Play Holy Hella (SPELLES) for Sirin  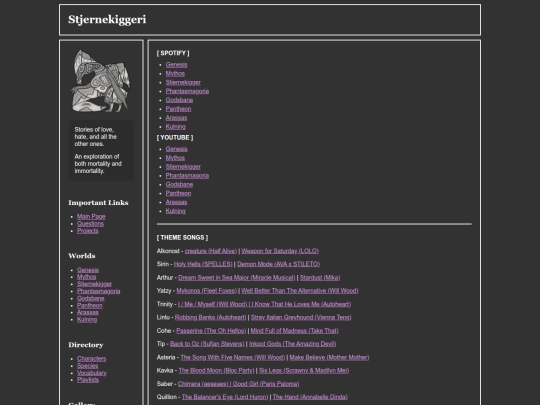point(203,264)
